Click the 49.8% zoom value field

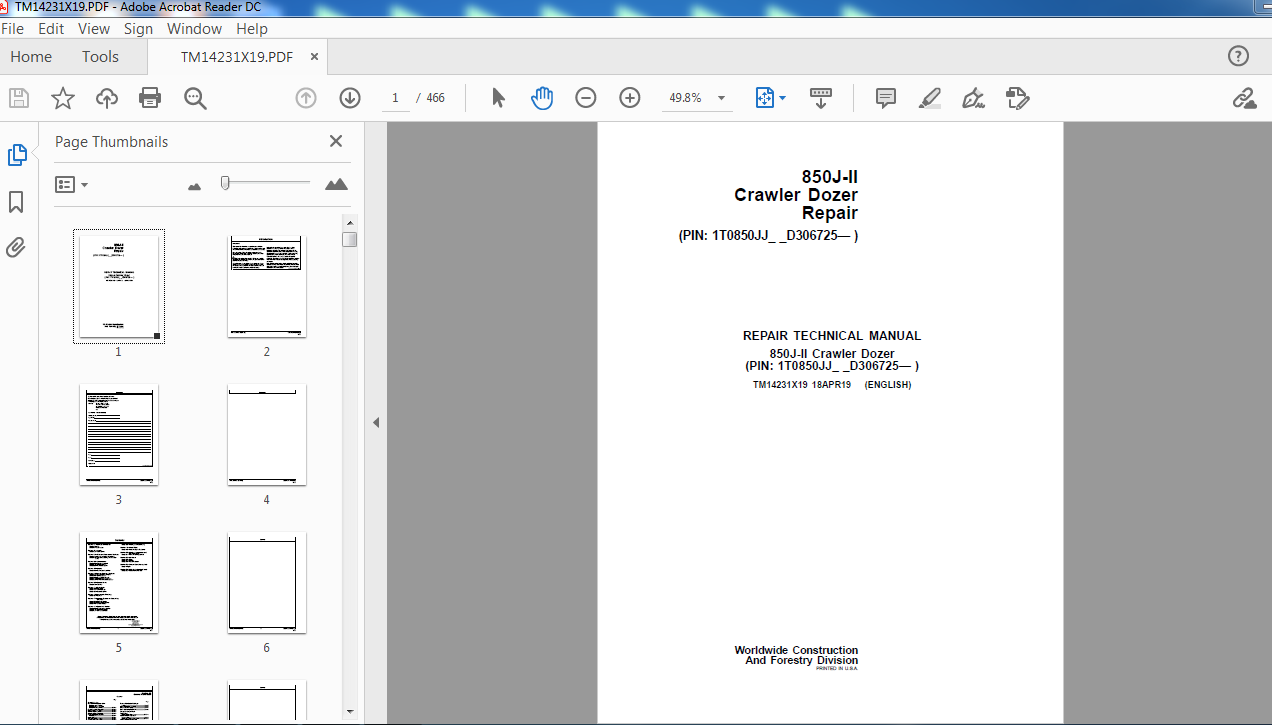(x=686, y=98)
